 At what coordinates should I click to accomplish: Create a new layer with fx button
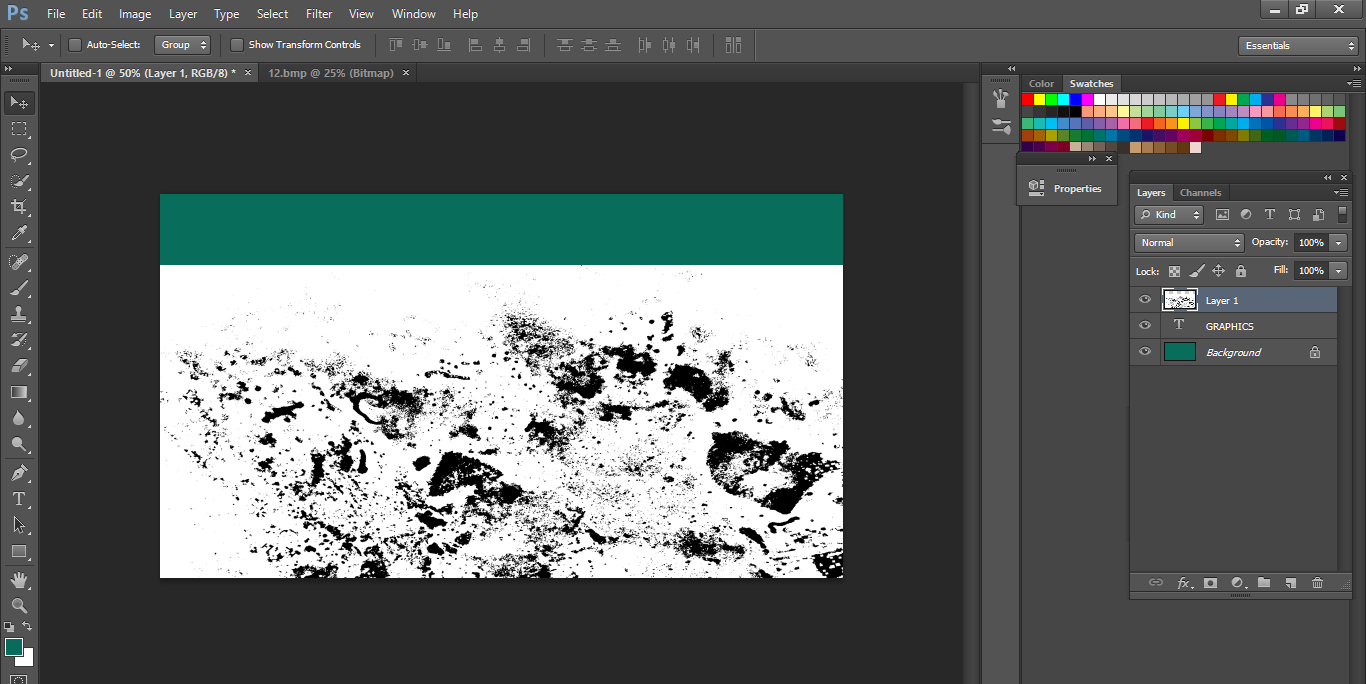[x=1185, y=583]
